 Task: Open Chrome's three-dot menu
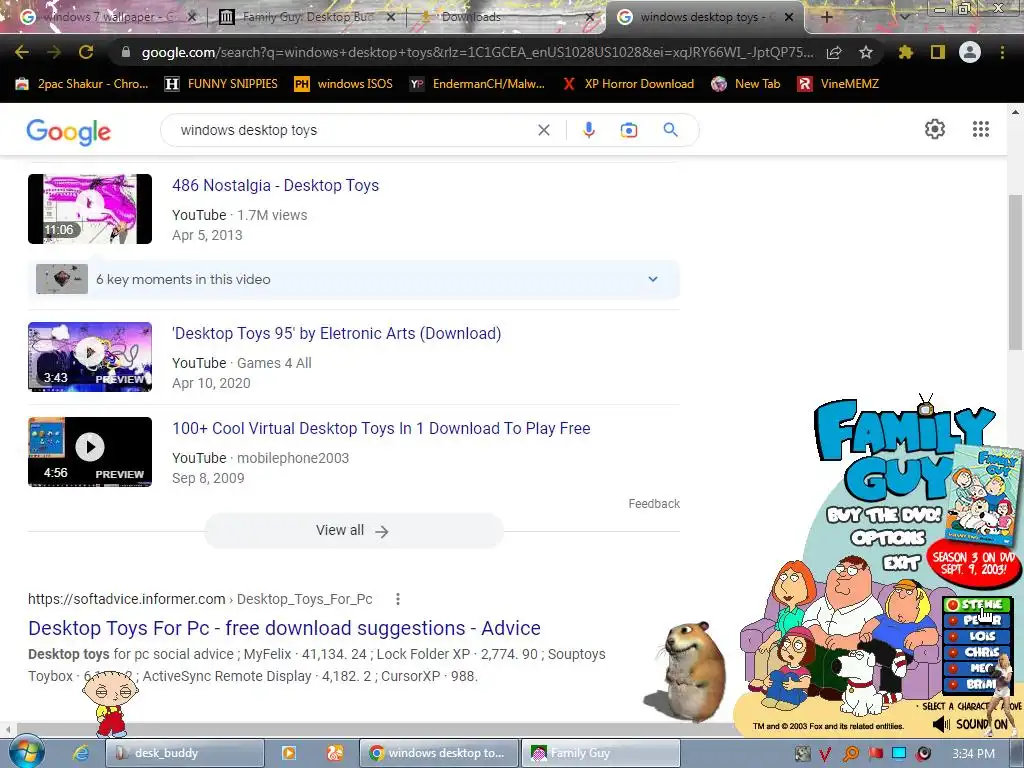[1002, 52]
